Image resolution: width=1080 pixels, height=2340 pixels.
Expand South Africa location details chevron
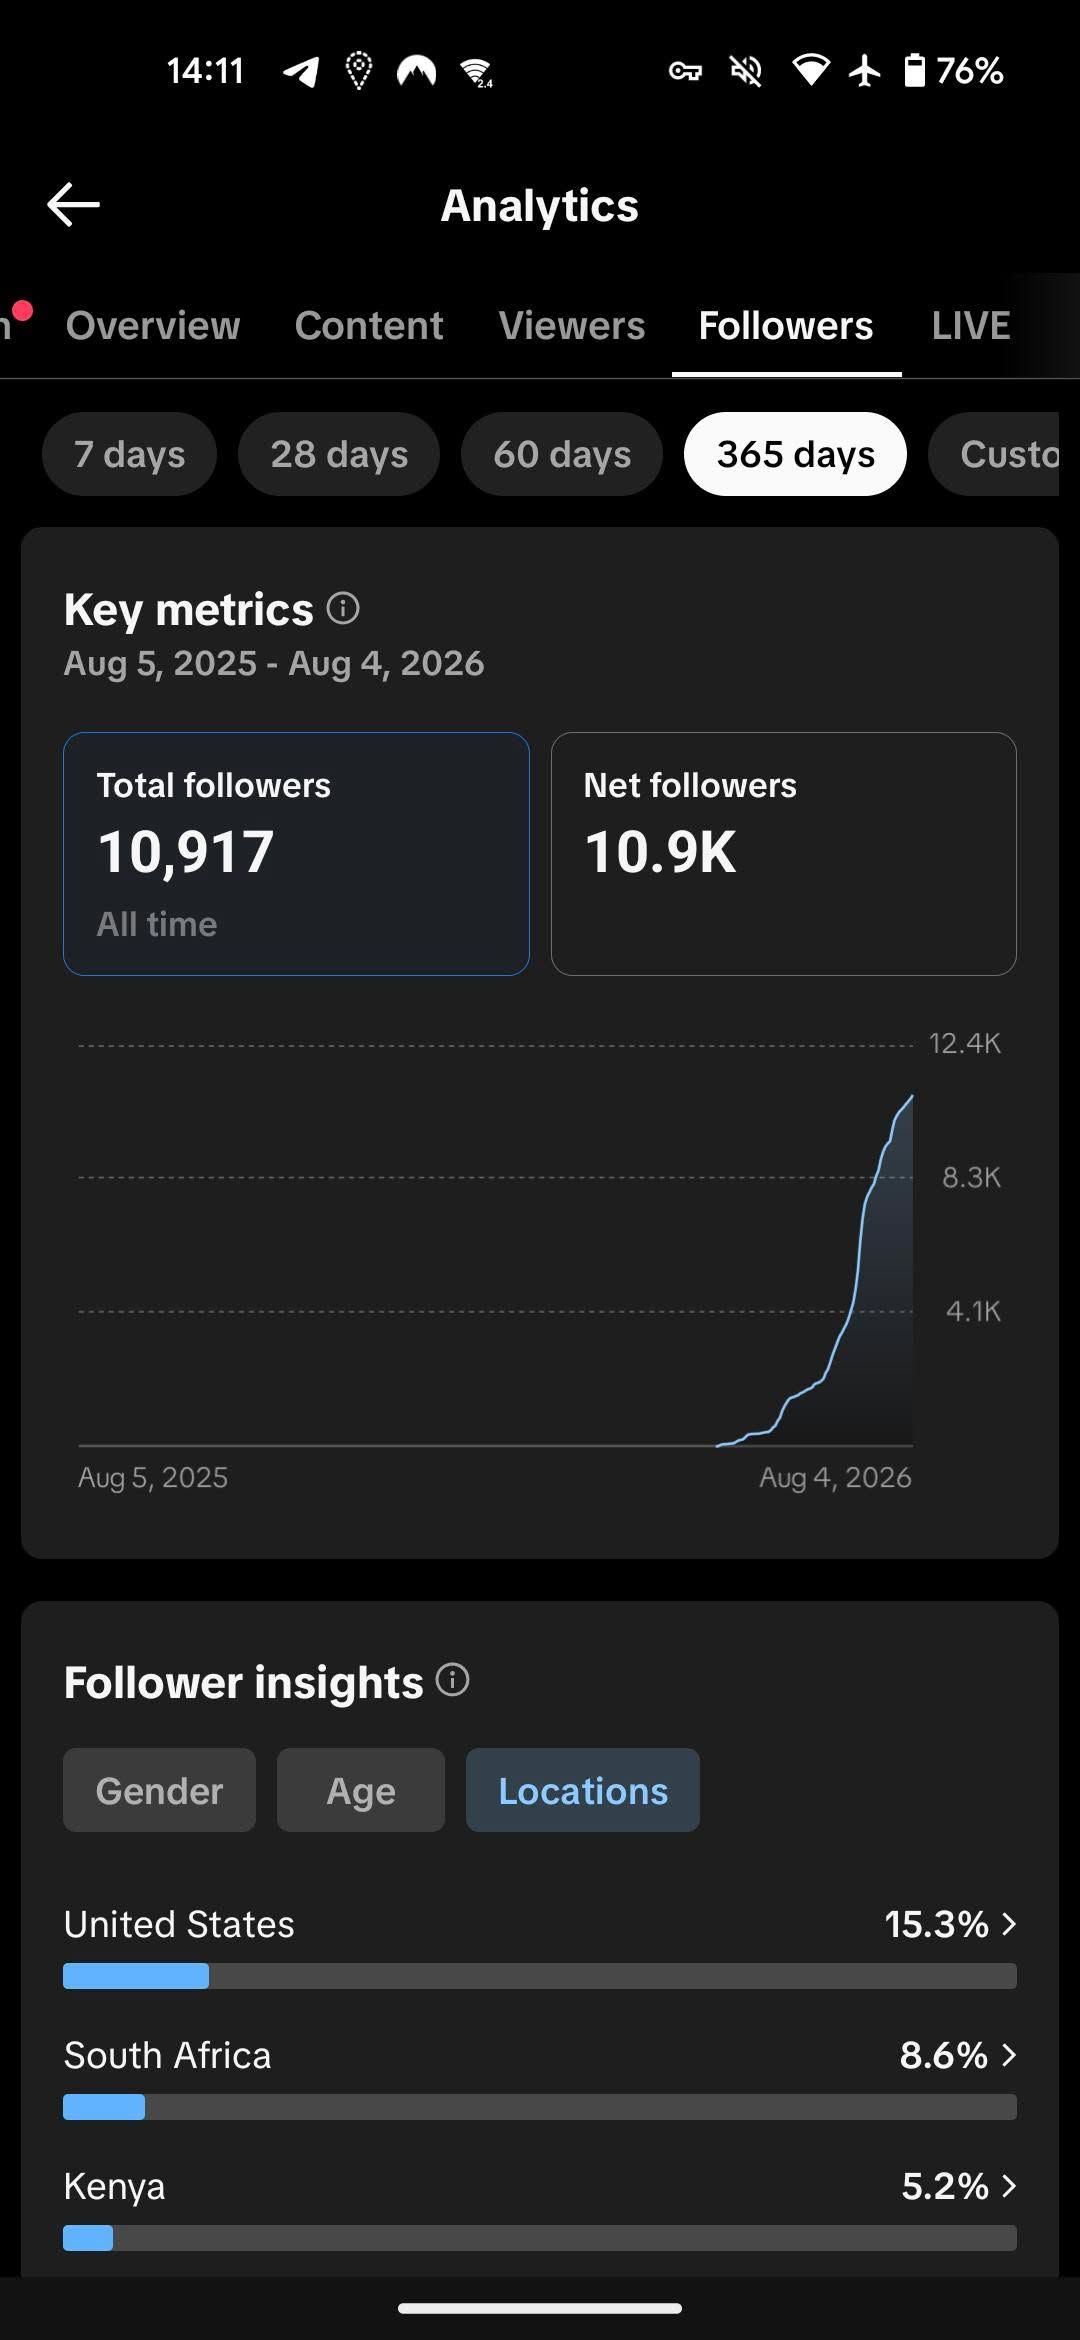pyautogui.click(x=1009, y=2055)
